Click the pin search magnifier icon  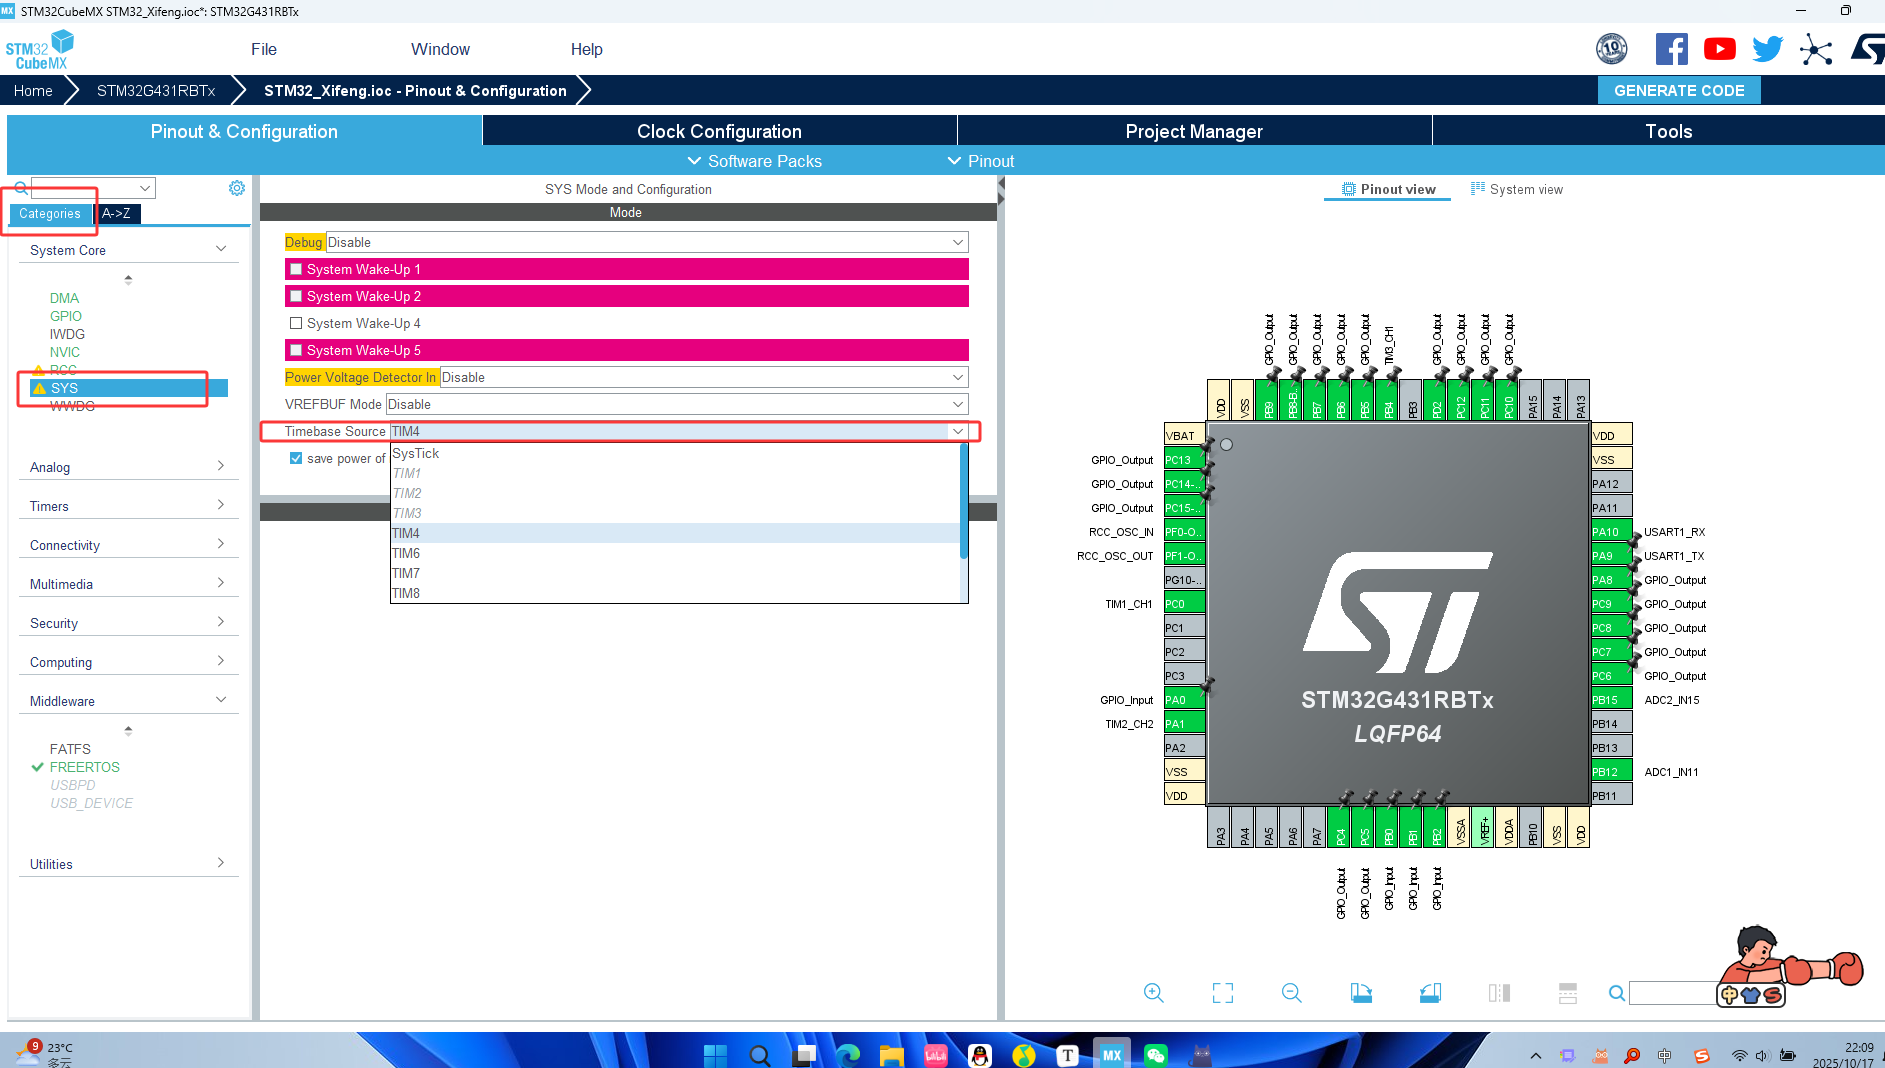[1616, 993]
